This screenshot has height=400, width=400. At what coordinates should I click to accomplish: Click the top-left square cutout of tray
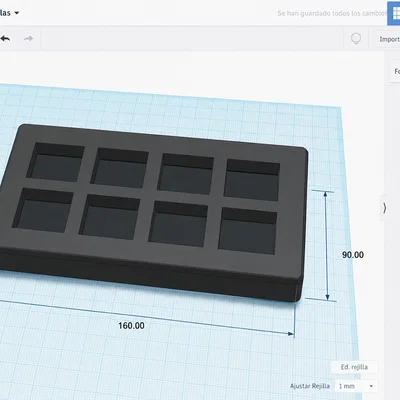tap(55, 162)
